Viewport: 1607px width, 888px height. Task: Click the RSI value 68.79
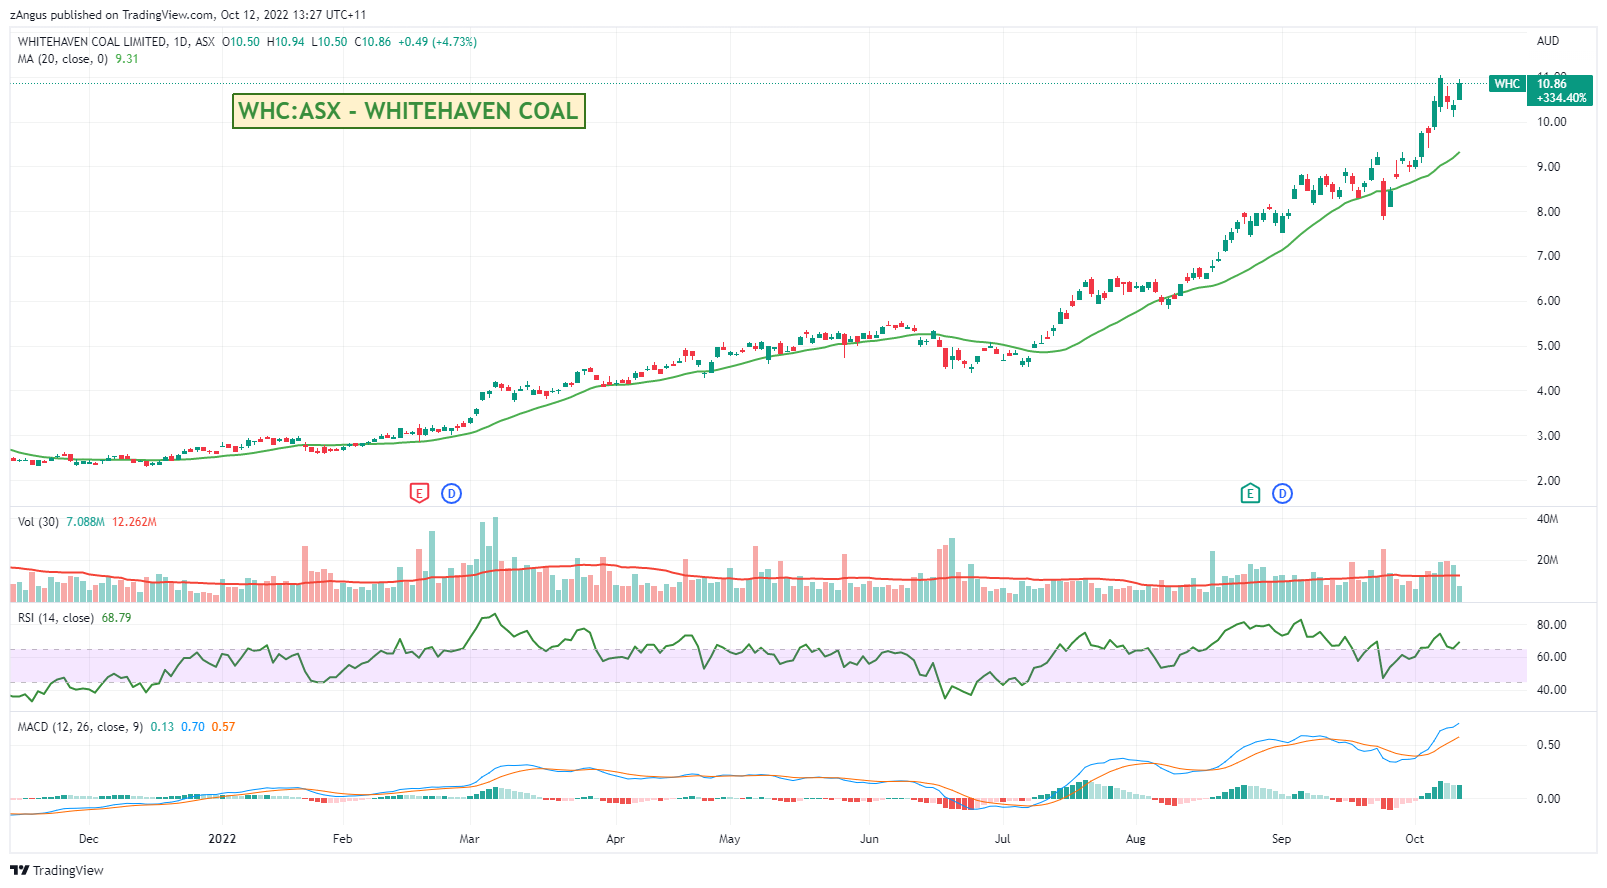[x=117, y=618]
